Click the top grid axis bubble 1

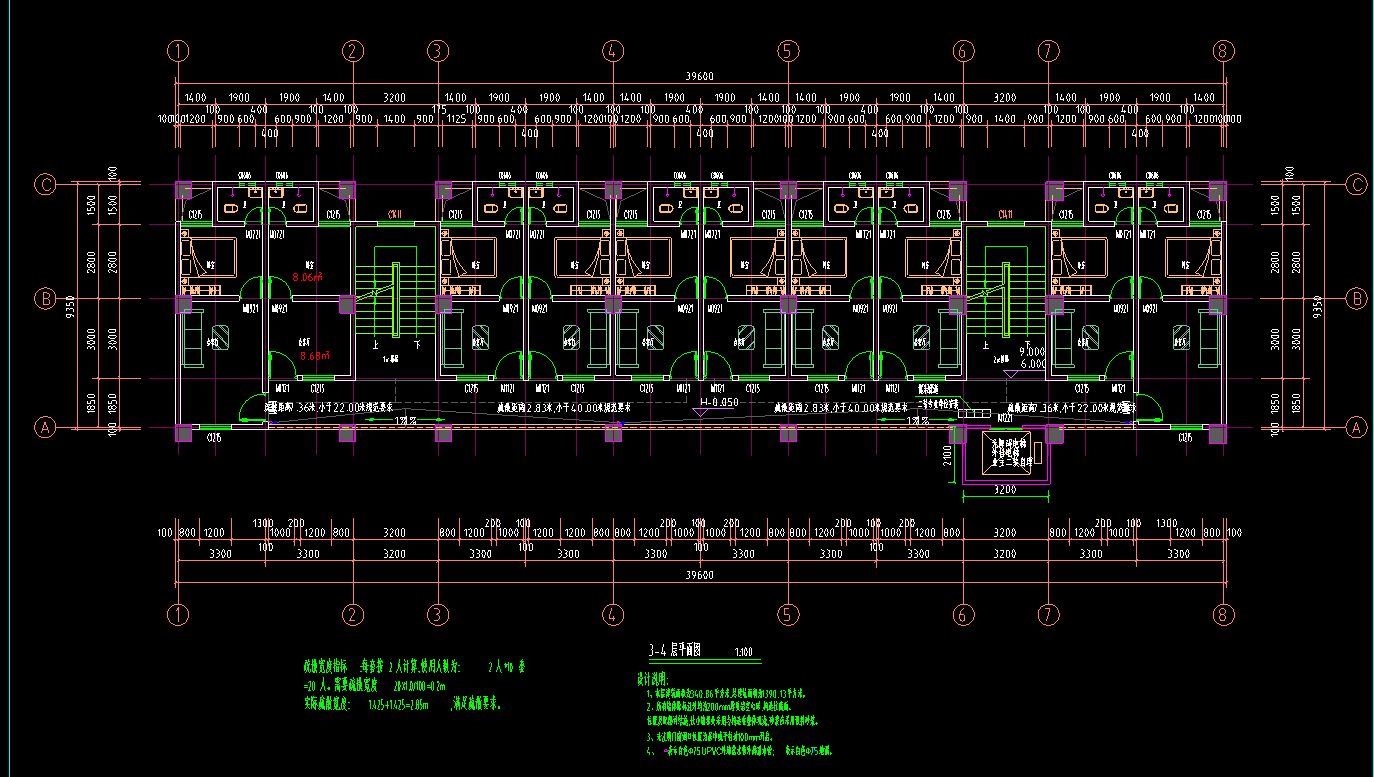point(178,51)
